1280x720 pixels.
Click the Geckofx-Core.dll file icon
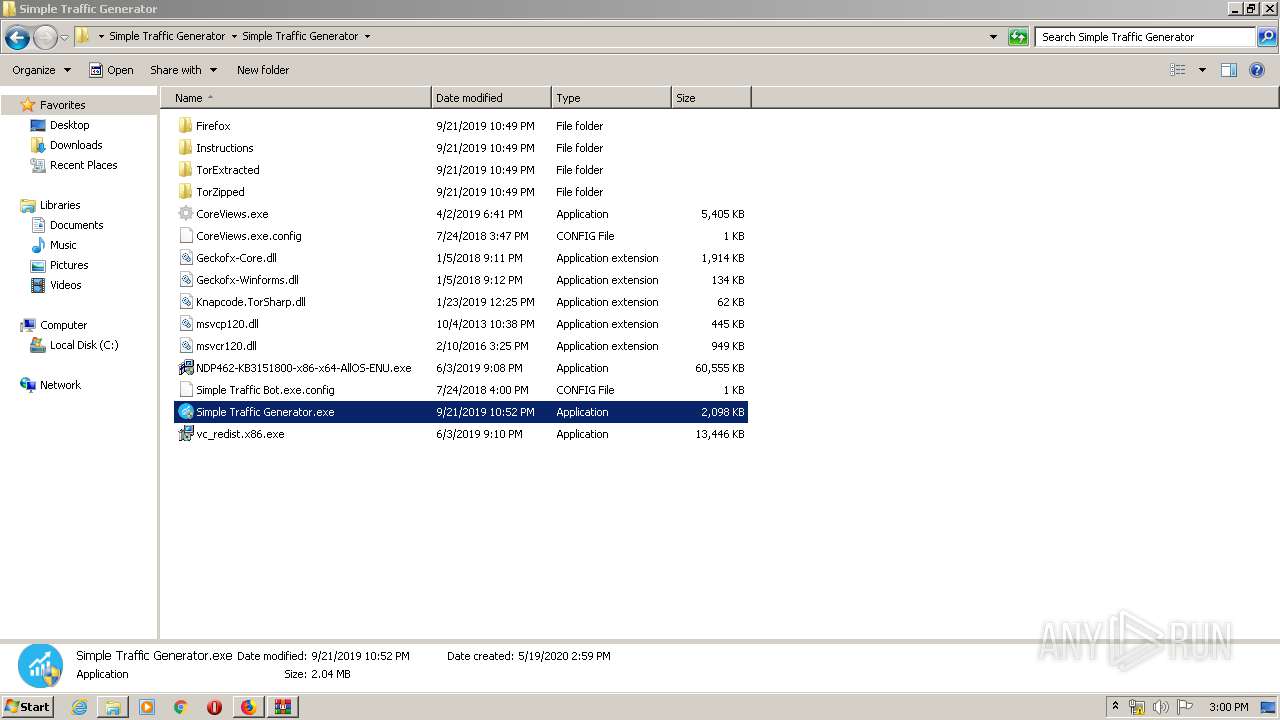pyautogui.click(x=185, y=258)
